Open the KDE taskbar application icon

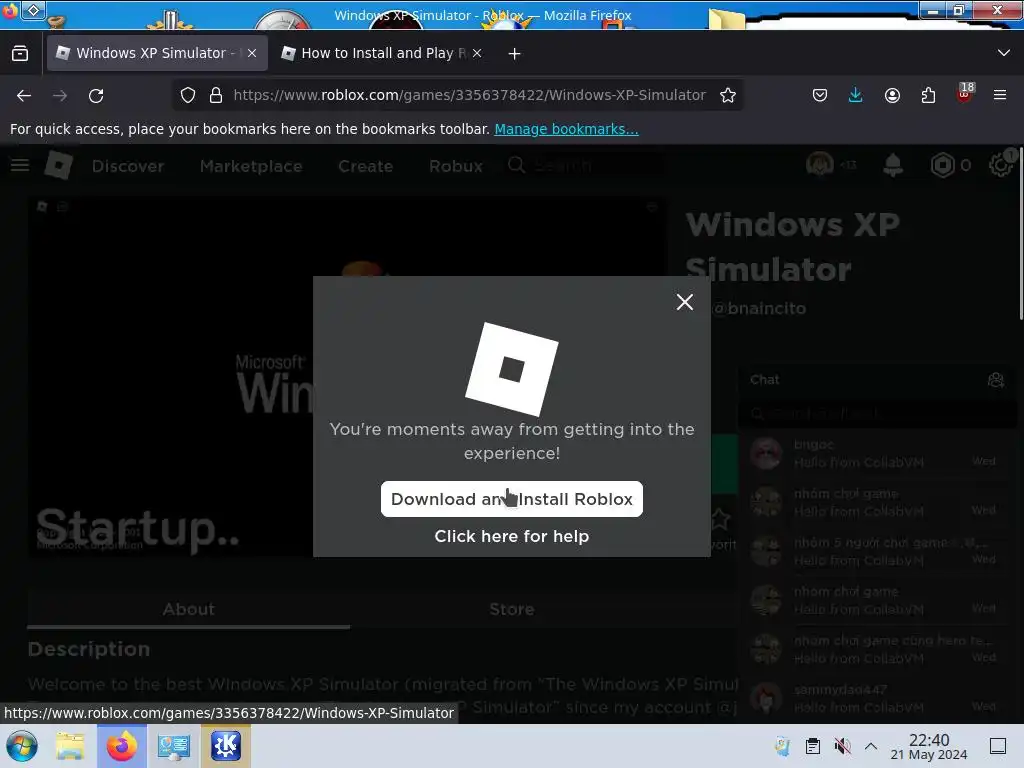pos(225,746)
